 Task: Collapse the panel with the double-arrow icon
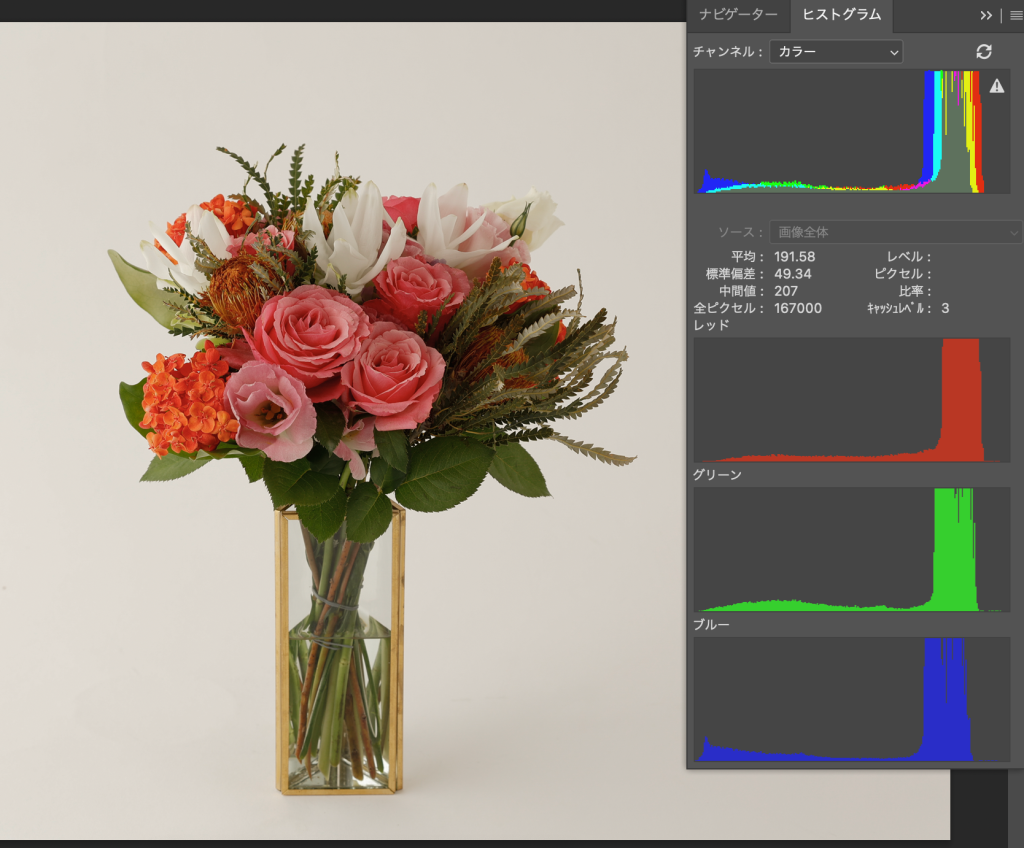[986, 15]
